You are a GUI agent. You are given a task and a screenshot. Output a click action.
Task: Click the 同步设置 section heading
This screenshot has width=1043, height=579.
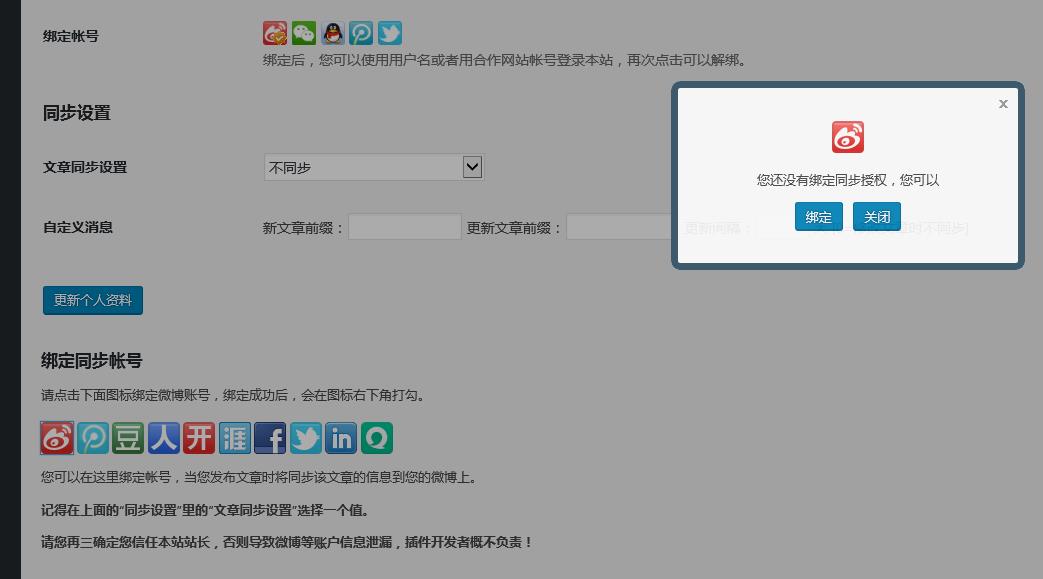(76, 113)
